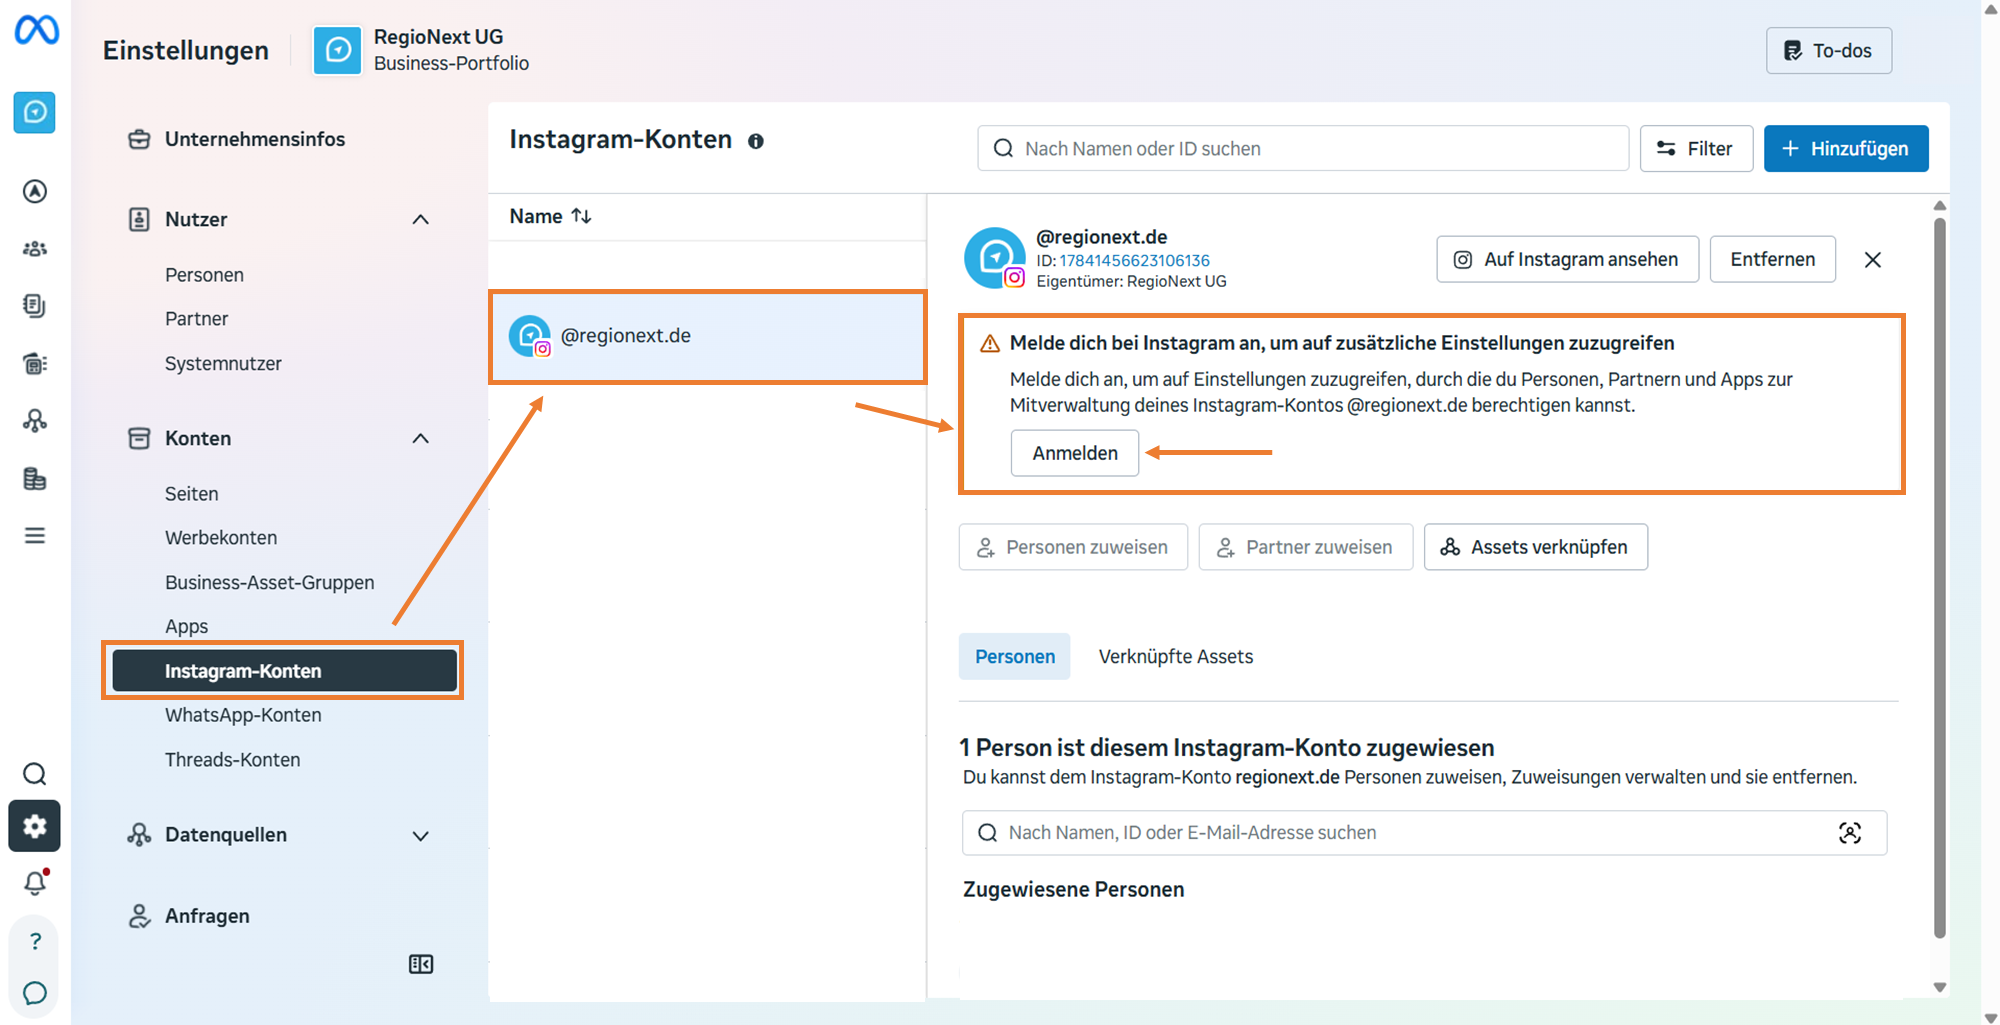This screenshot has height=1025, width=2000.
Task: Open the help question mark icon
Action: pyautogui.click(x=35, y=941)
